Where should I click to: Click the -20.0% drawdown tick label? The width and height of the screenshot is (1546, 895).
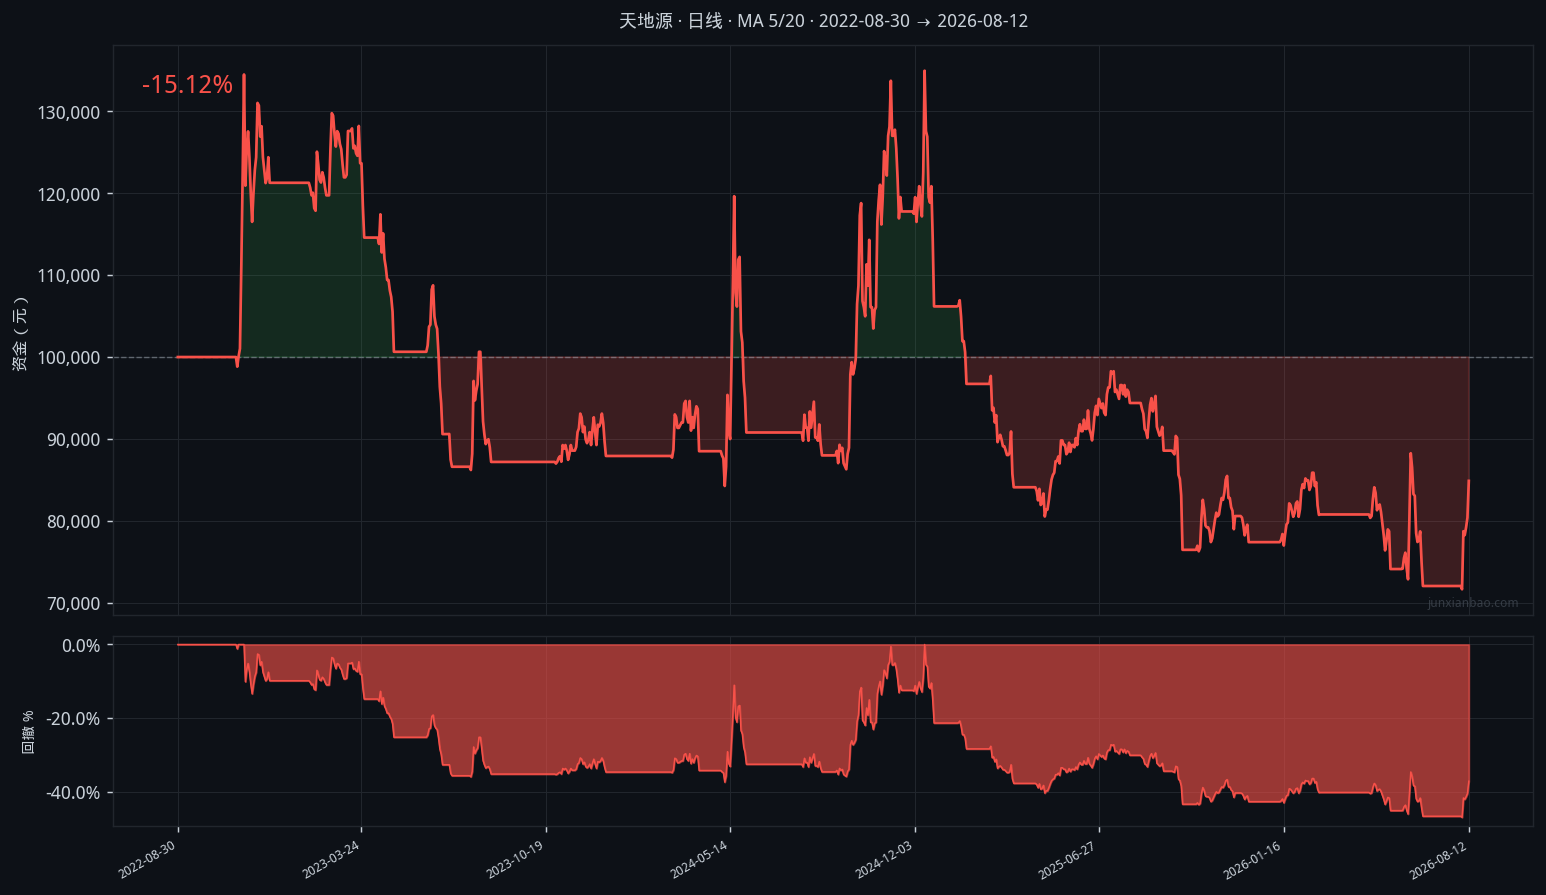point(73,719)
